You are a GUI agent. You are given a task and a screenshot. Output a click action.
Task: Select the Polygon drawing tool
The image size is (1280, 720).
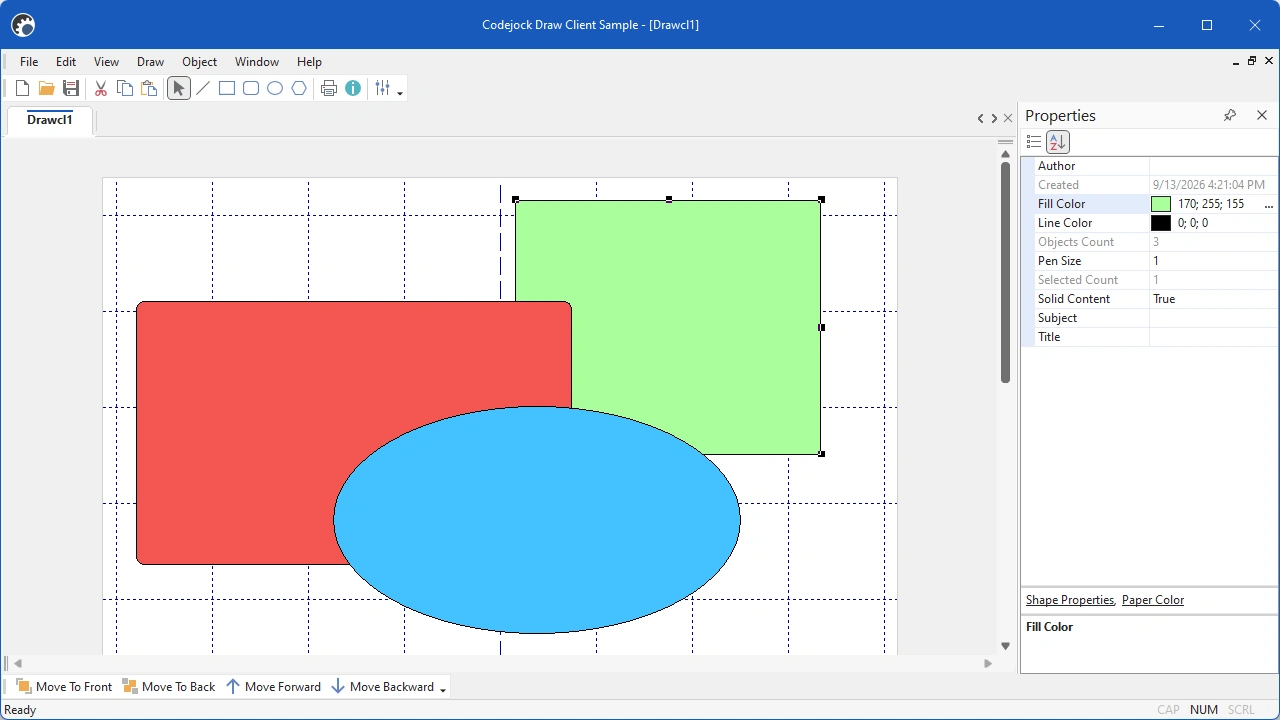click(299, 89)
